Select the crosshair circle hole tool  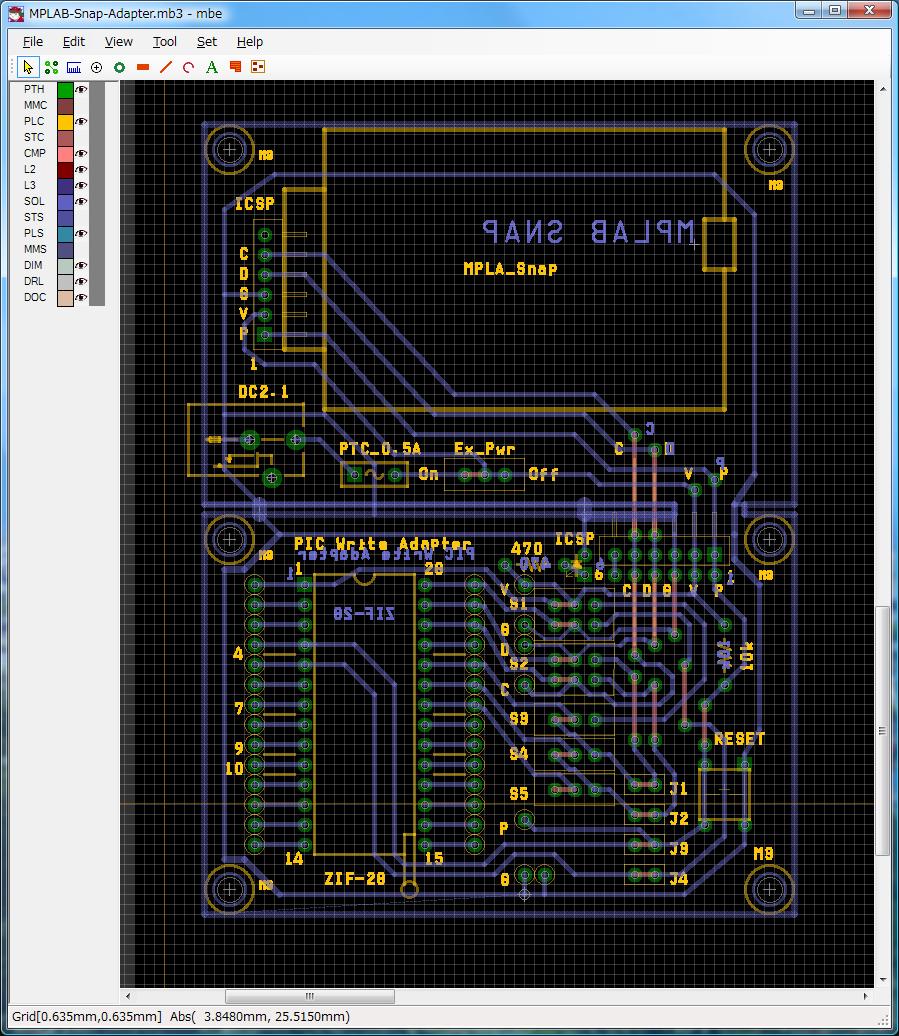(x=96, y=67)
